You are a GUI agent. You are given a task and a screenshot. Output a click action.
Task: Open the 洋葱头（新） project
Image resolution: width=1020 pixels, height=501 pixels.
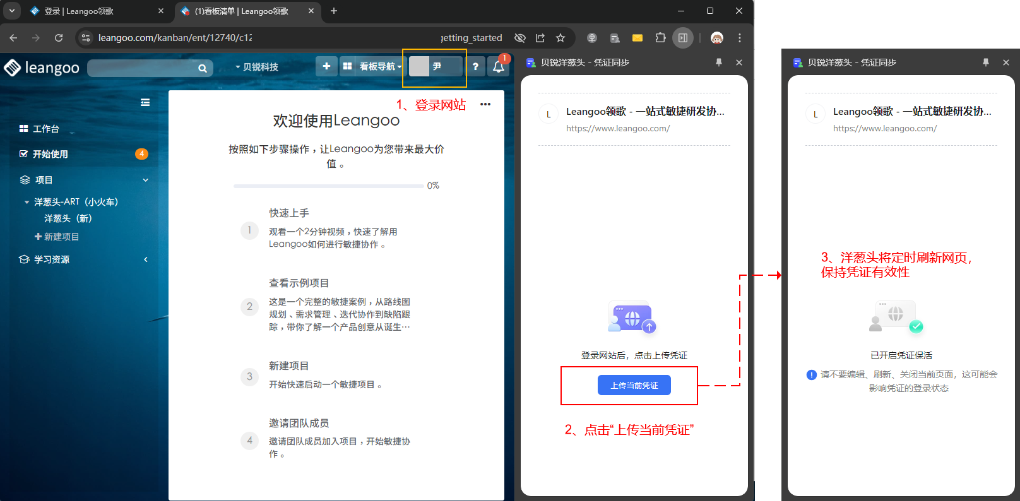pos(68,219)
